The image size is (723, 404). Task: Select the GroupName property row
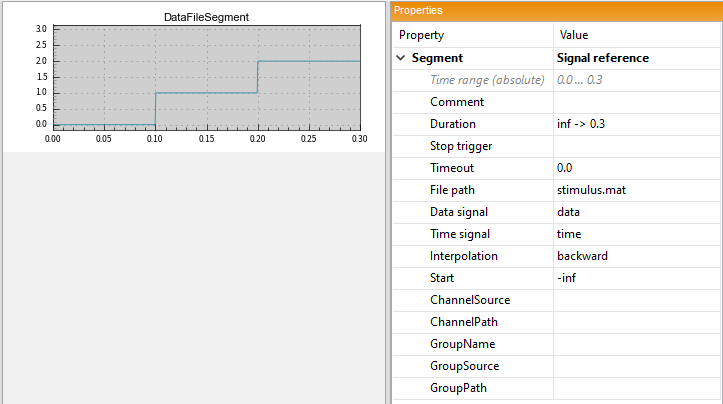click(557, 344)
